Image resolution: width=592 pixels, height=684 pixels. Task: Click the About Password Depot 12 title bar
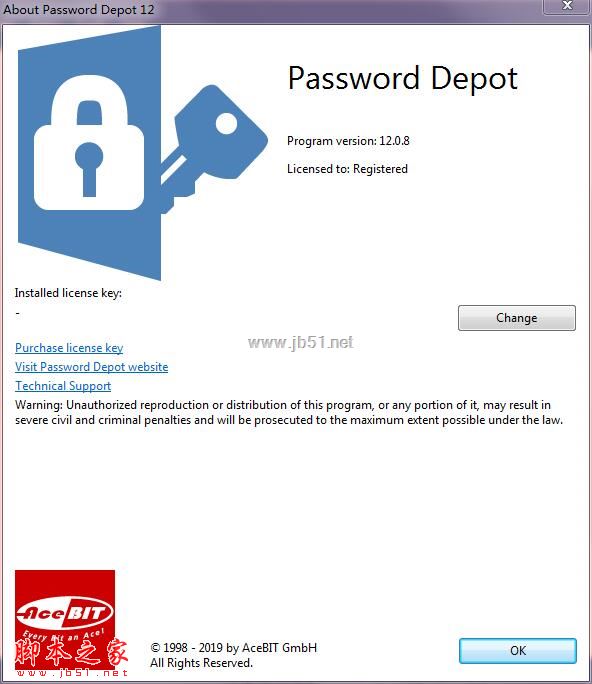coord(270,9)
